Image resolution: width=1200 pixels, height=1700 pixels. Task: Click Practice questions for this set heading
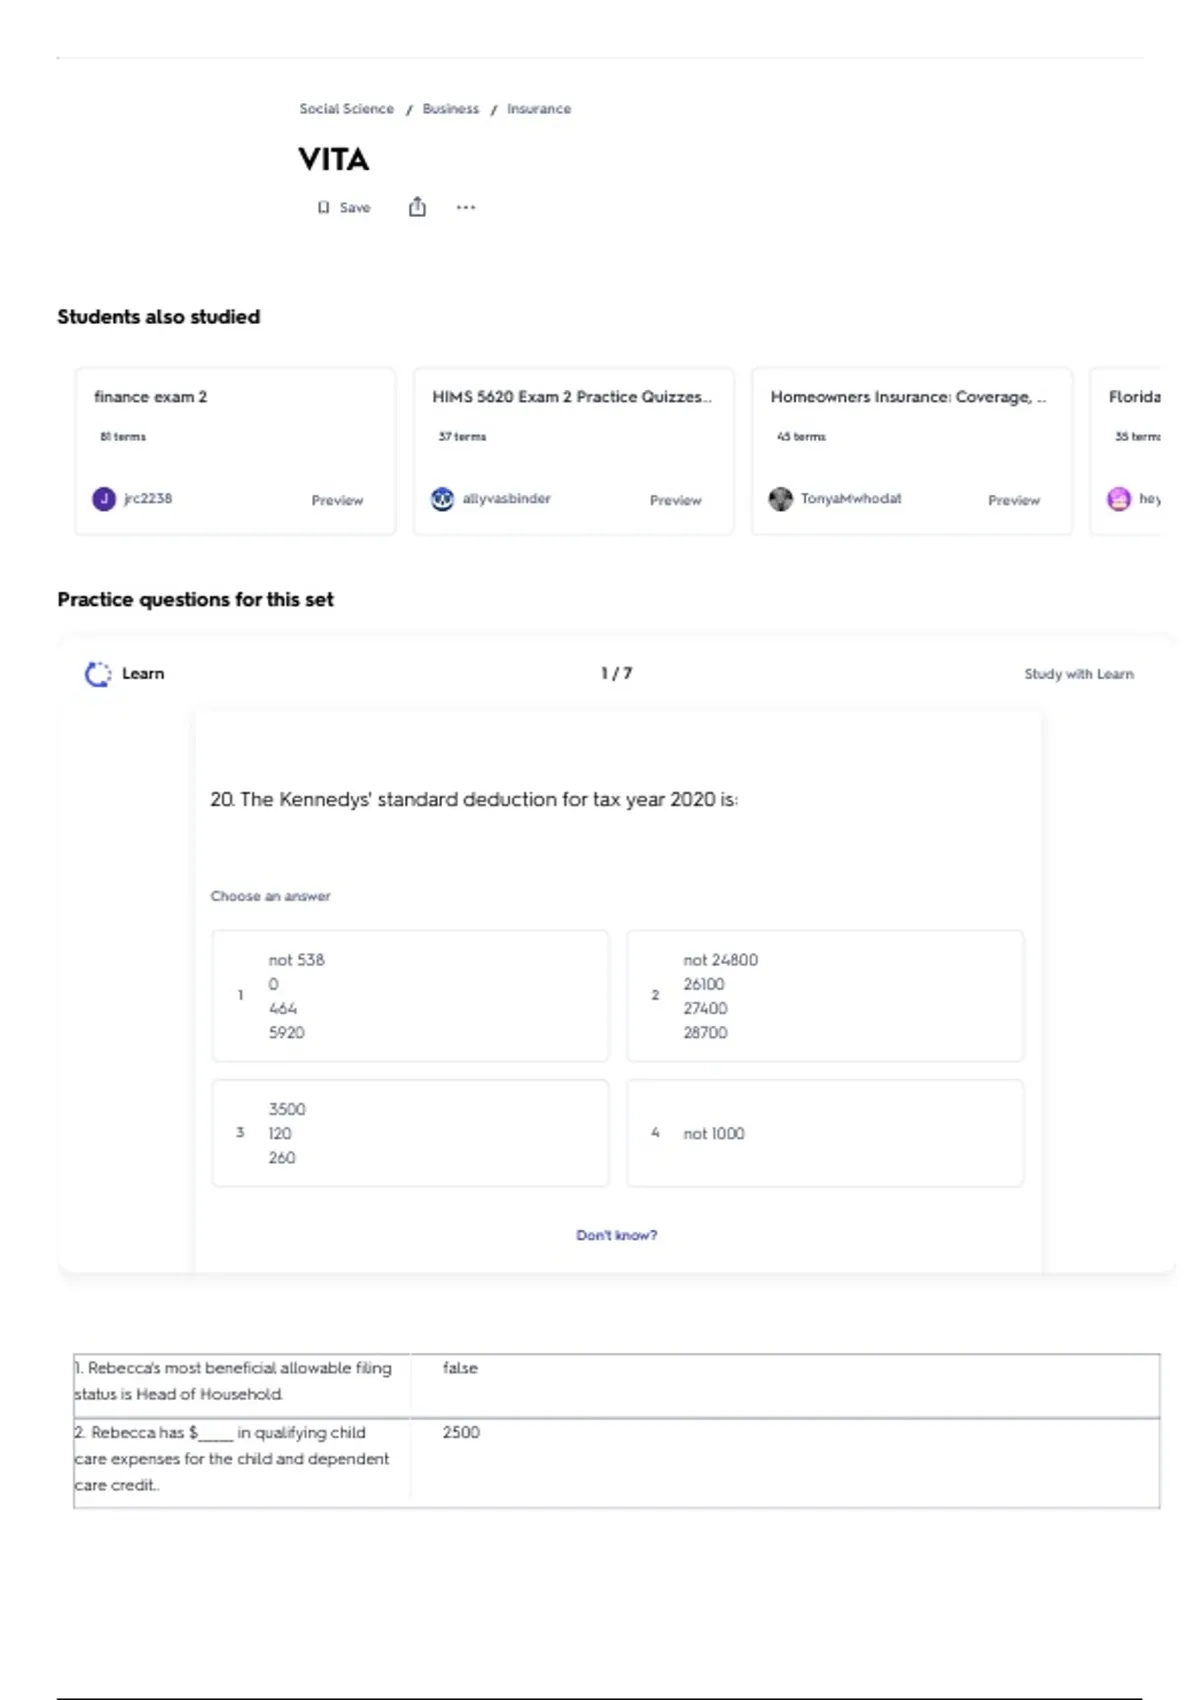(x=195, y=600)
